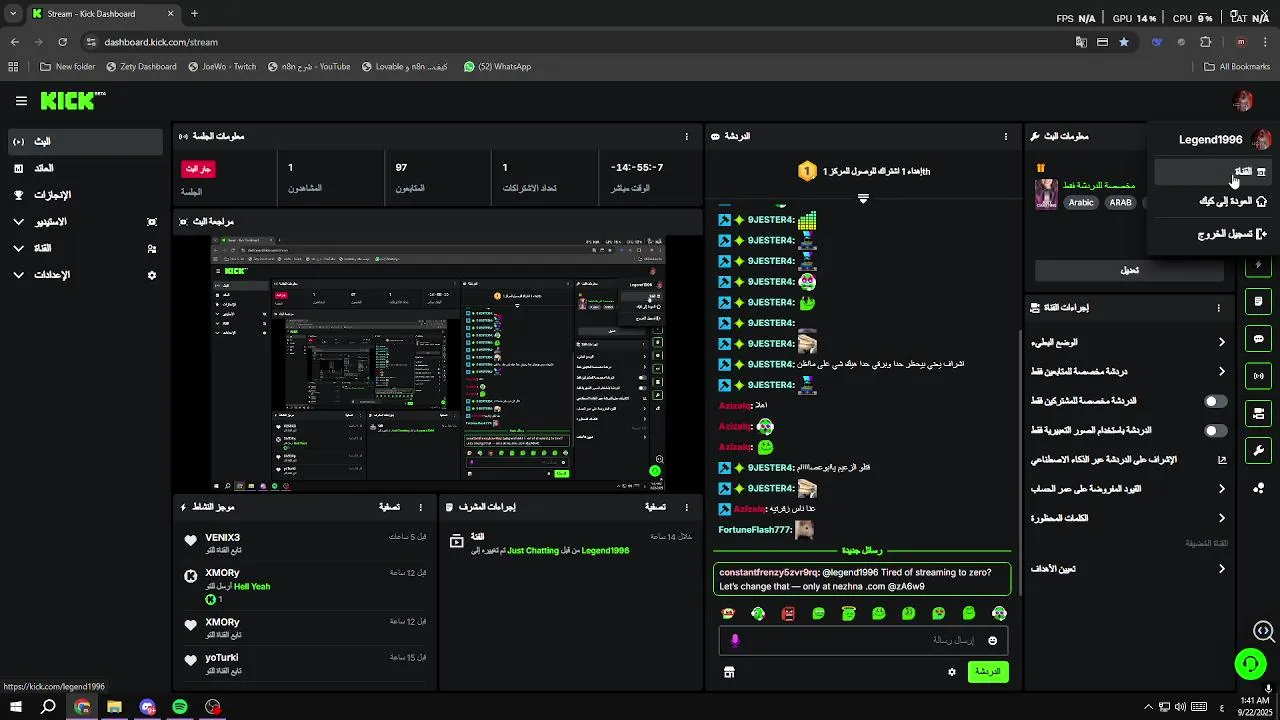Click the chat scroll-down arrow under pinned banner
The width and height of the screenshot is (1280, 720).
(863, 198)
